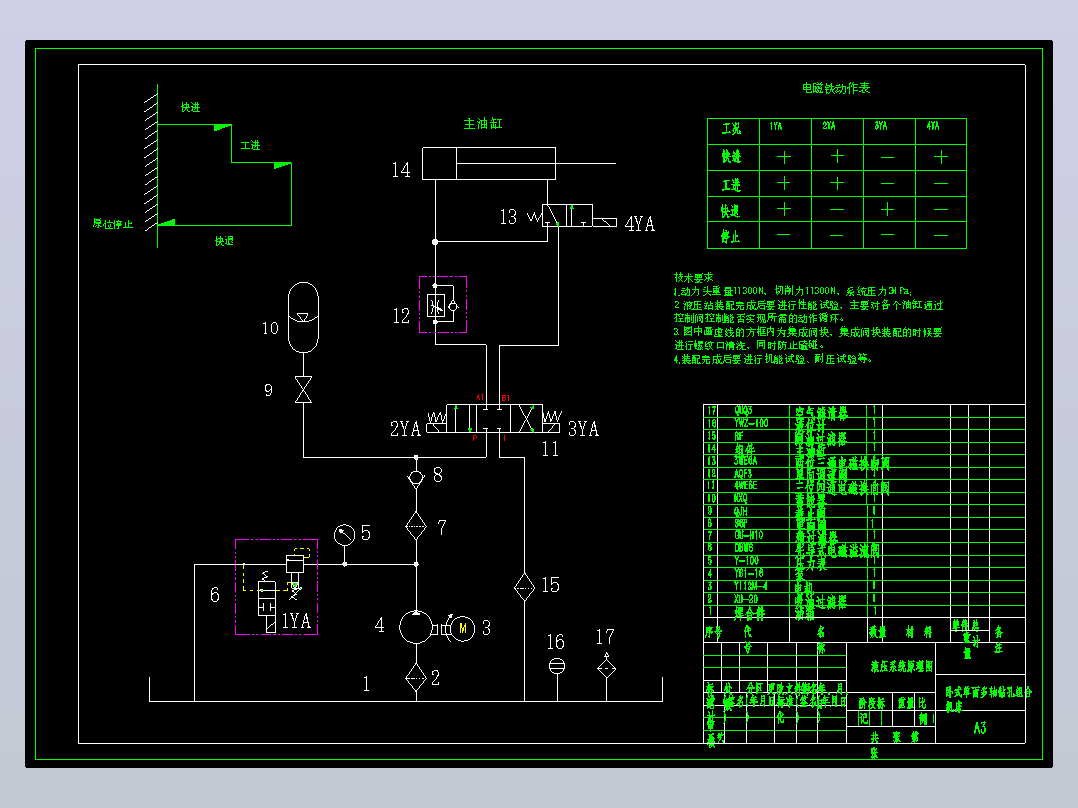
Task: Select the red B1 port label on valve 11
Action: click(x=505, y=398)
